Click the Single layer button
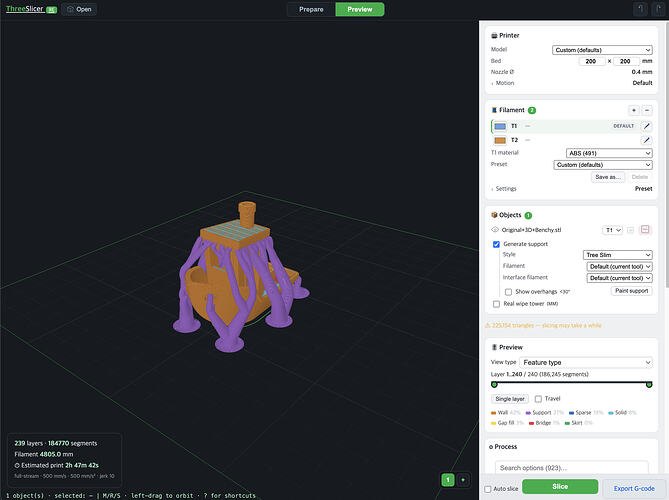The width and height of the screenshot is (669, 500). (510, 398)
